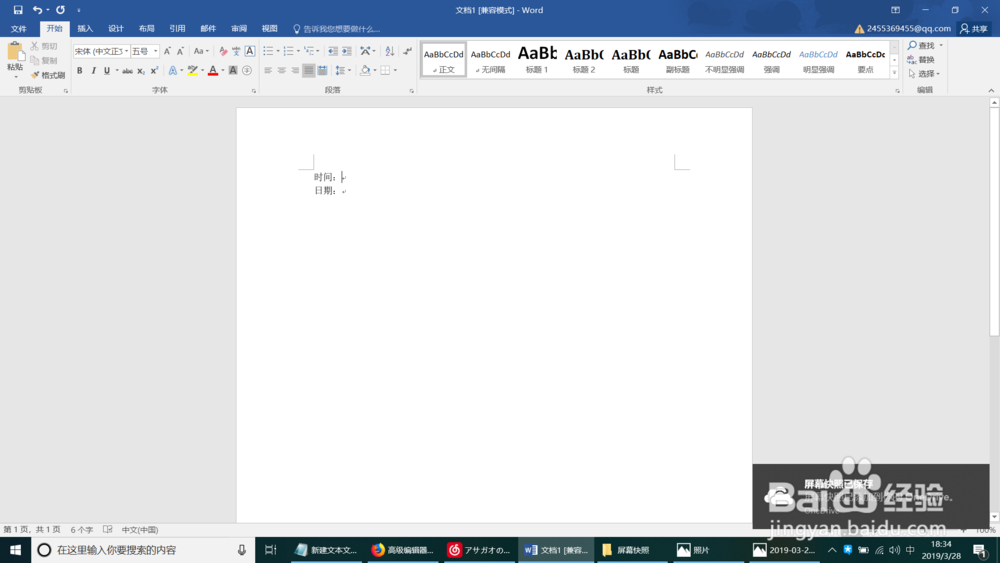Expand the styles gallery more button
Screen dimensions: 1000x563
pyautogui.click(x=894, y=73)
